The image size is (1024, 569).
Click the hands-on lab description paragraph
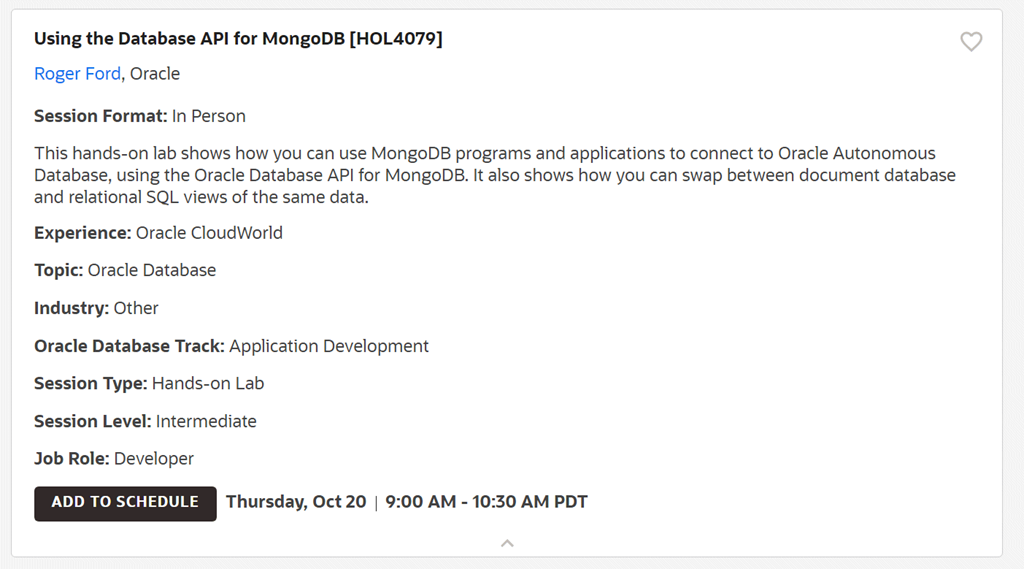click(495, 175)
